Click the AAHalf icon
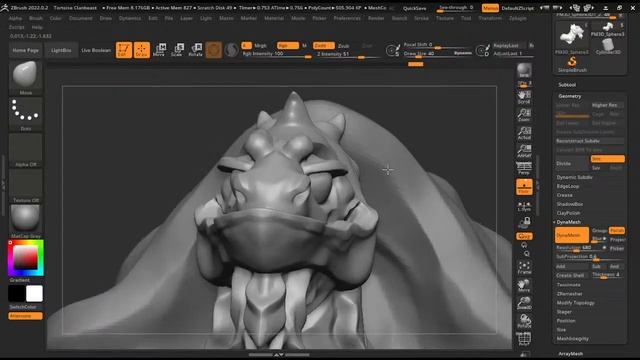 point(524,150)
